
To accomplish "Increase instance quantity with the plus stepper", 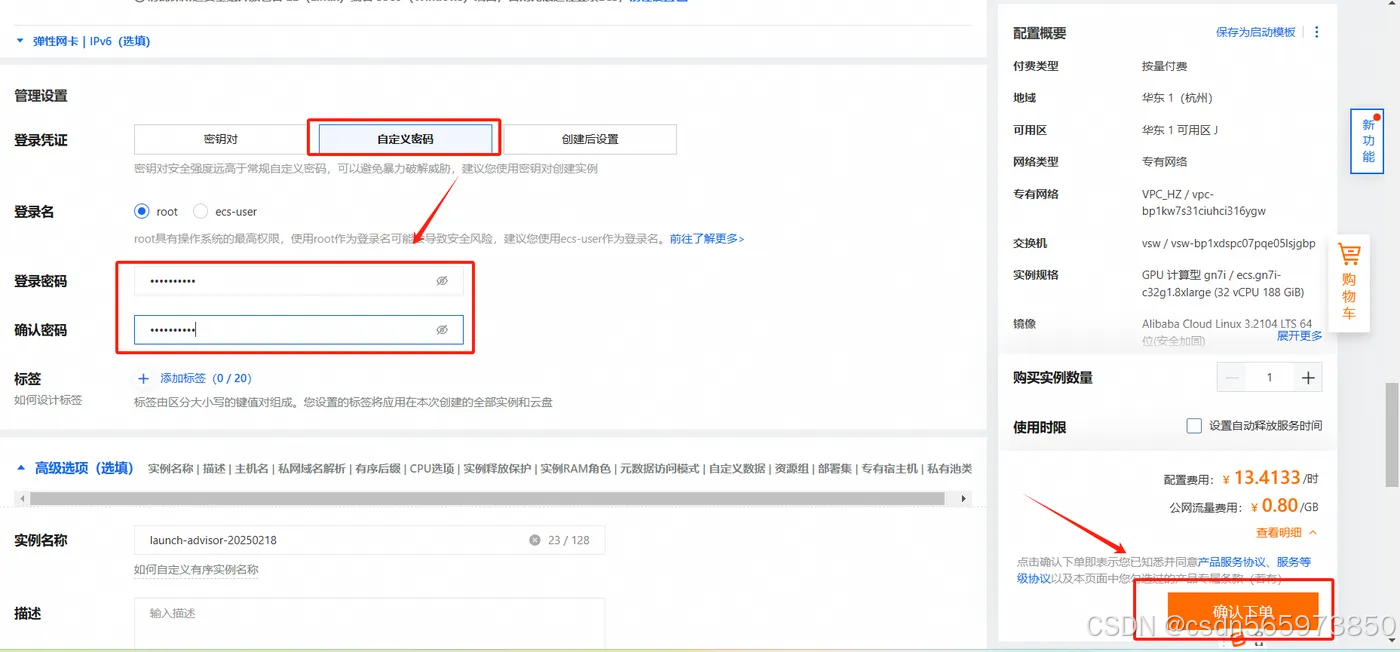I will click(x=1307, y=376).
